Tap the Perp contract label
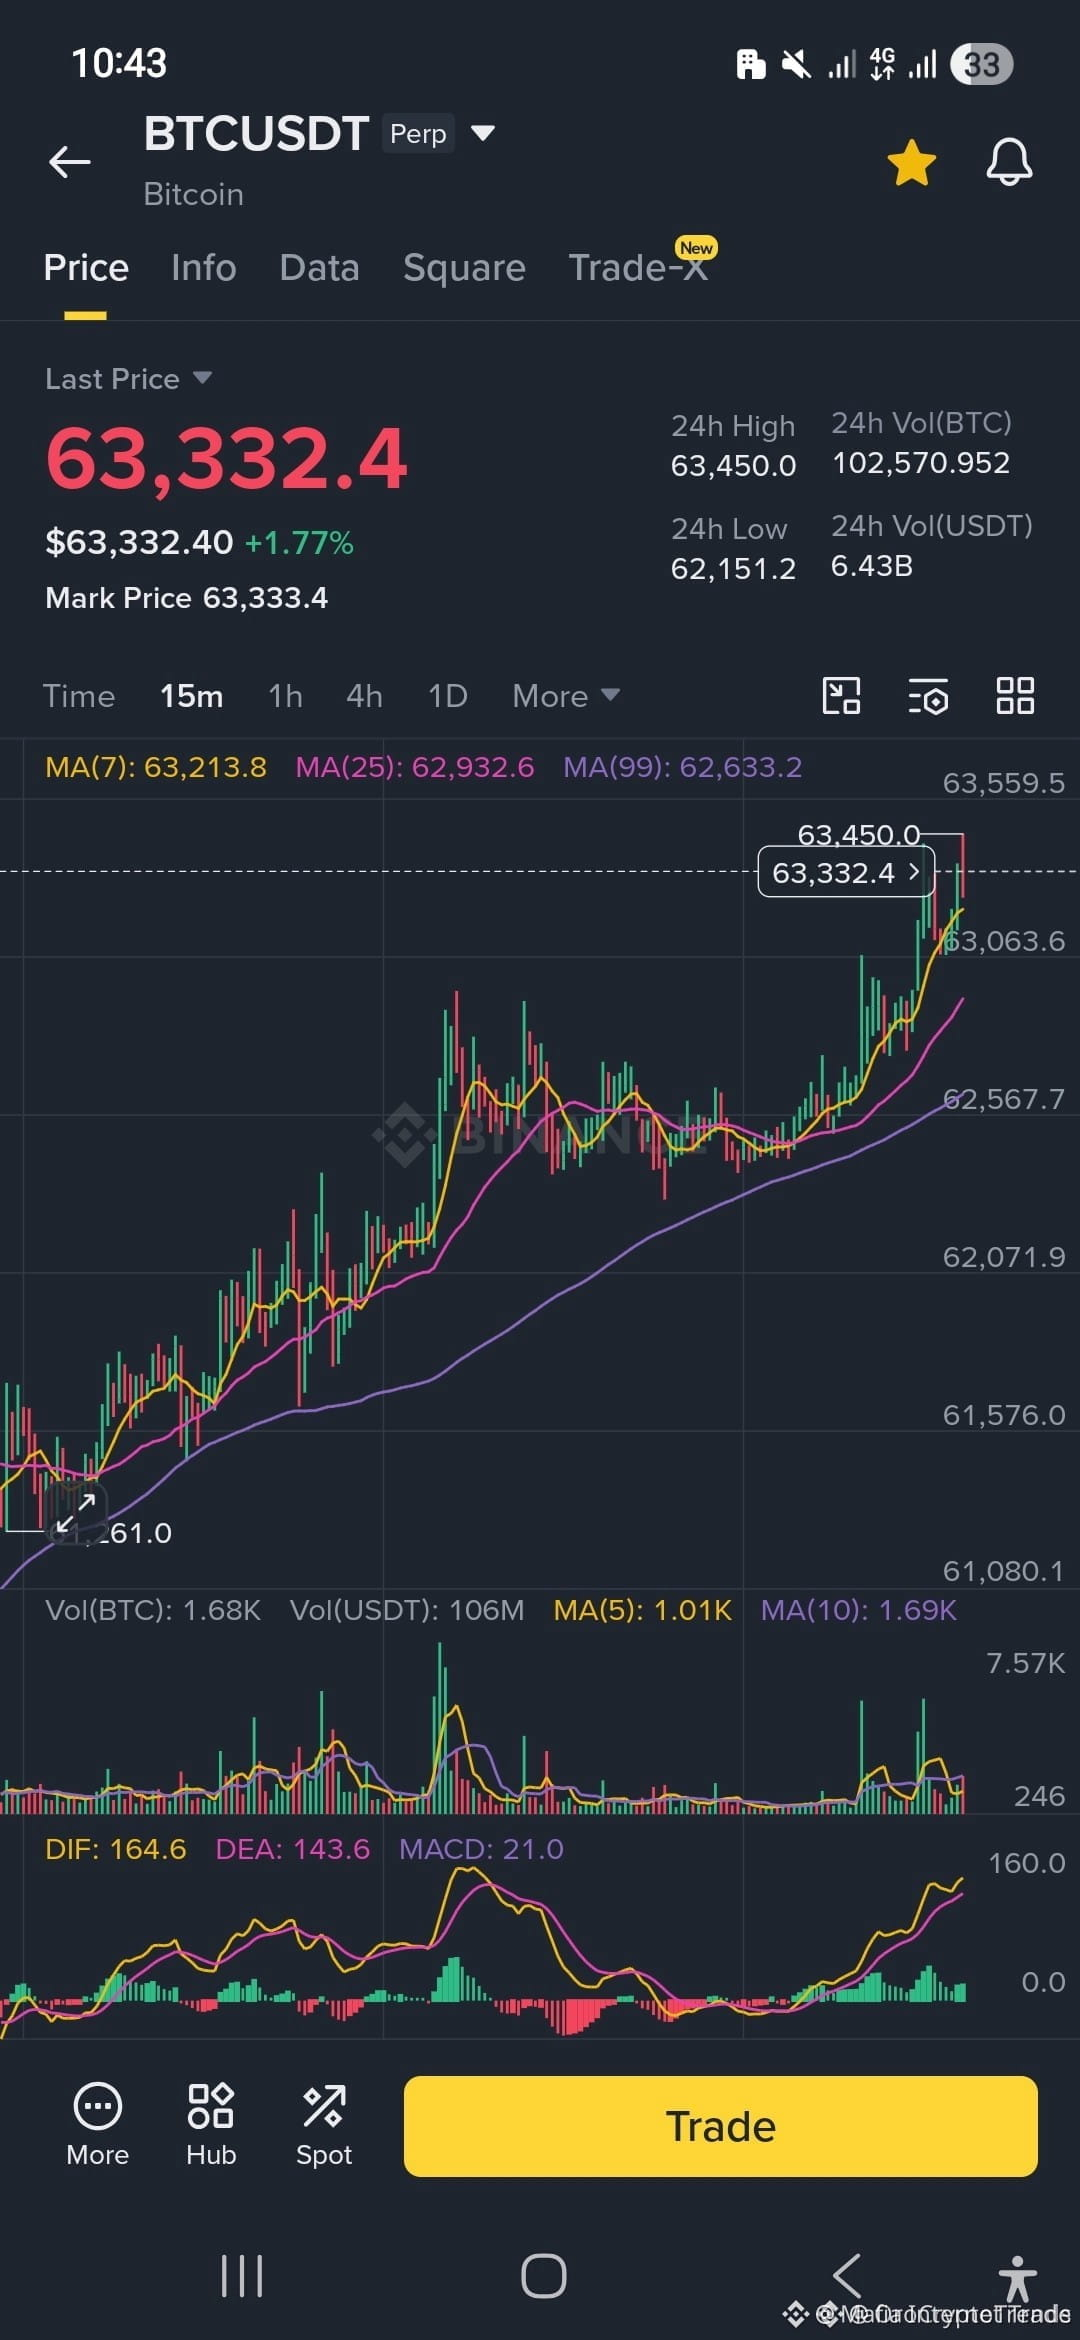 pos(418,134)
